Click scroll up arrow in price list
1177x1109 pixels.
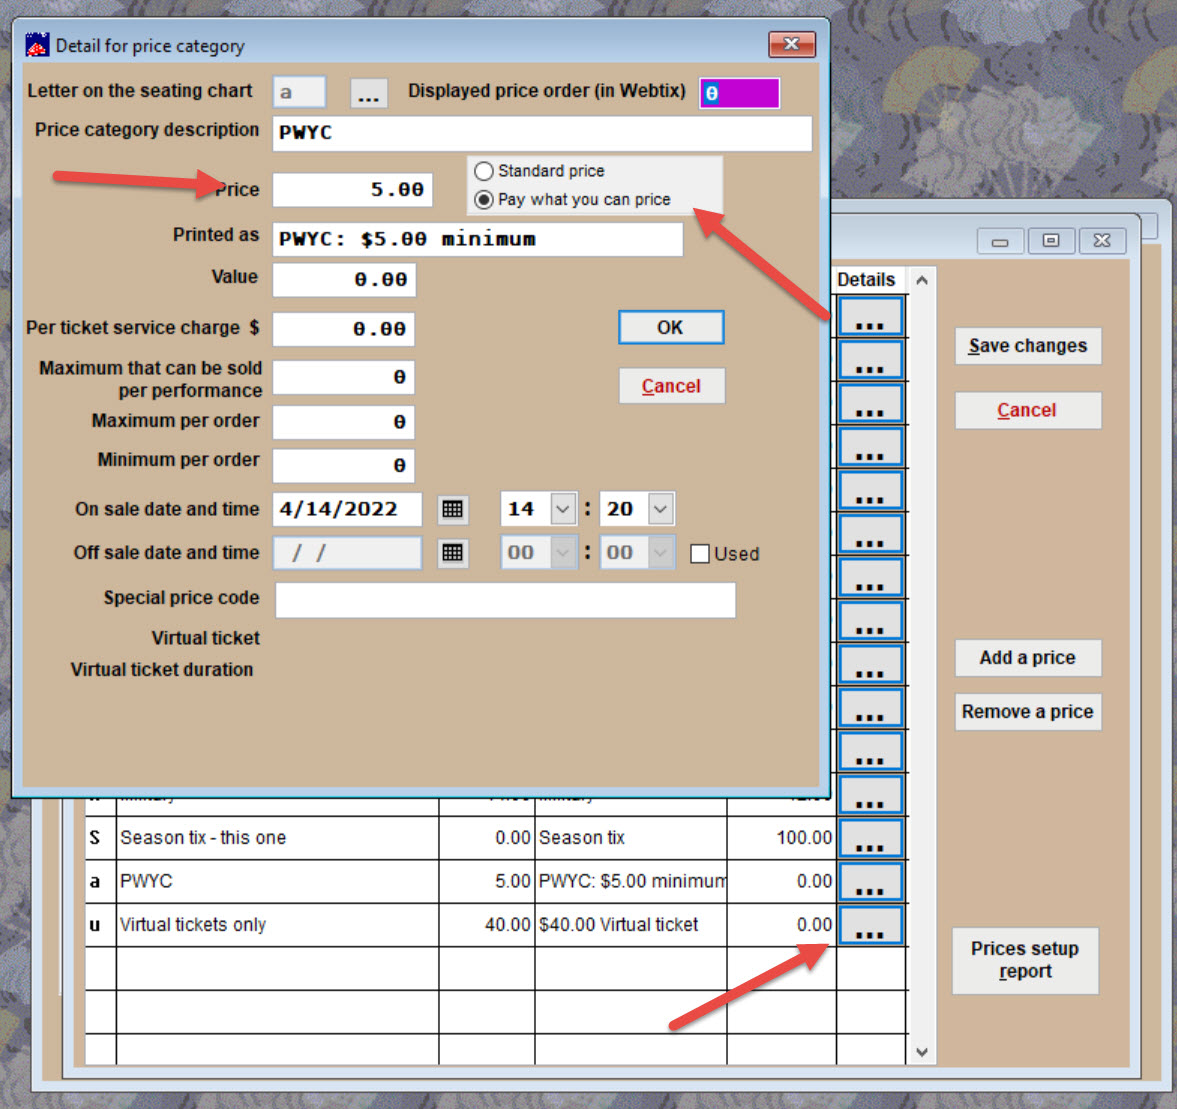[x=923, y=280]
